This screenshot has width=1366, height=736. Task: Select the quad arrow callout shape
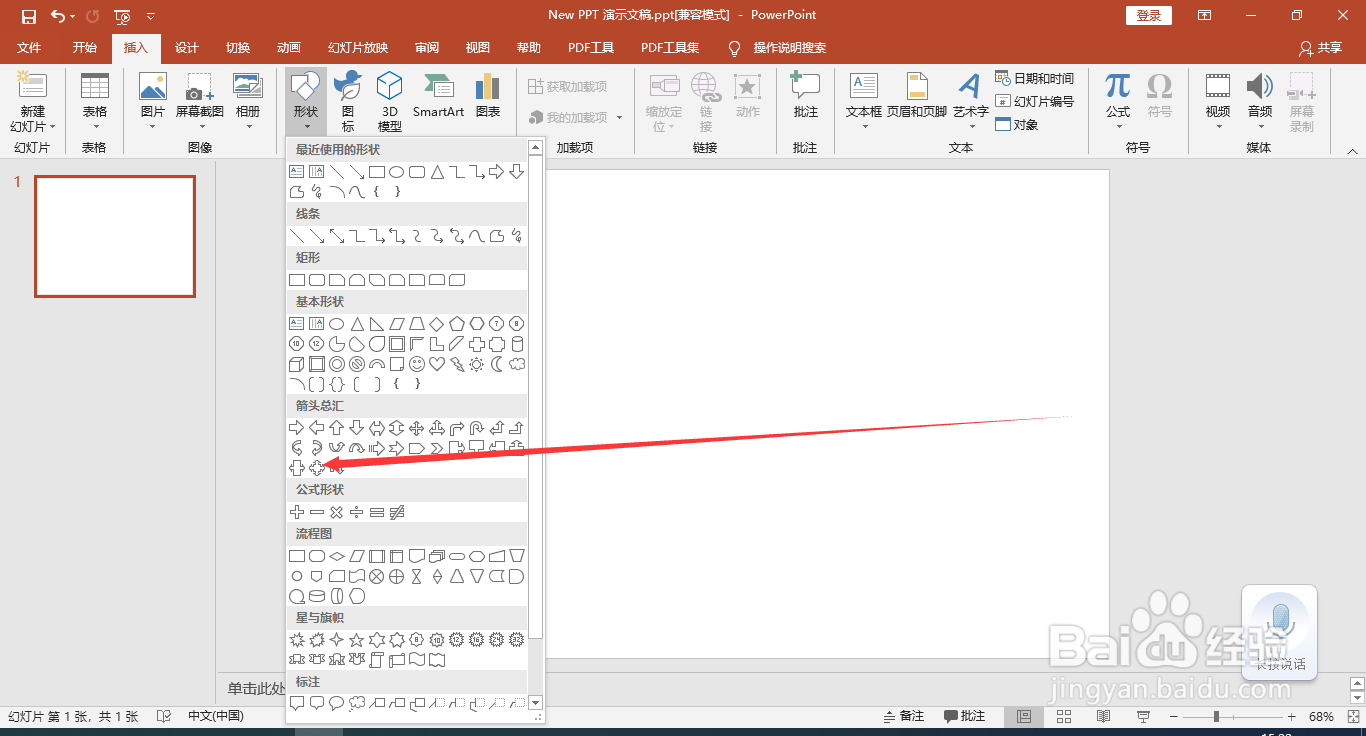pyautogui.click(x=317, y=468)
